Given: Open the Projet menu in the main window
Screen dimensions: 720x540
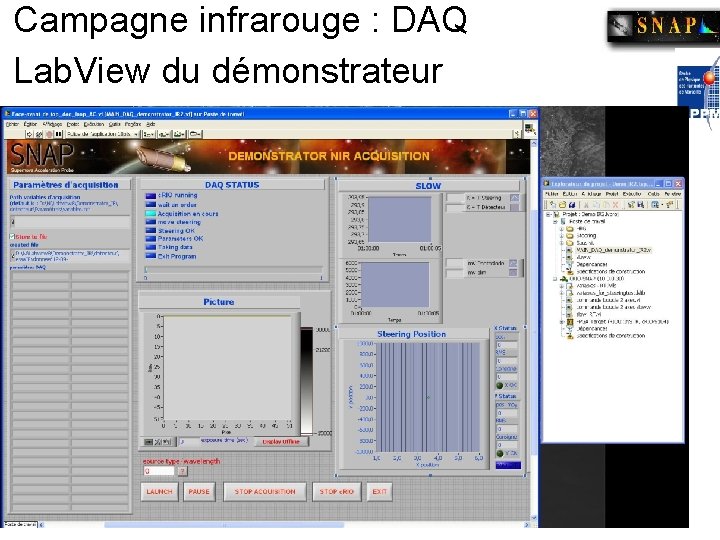Looking at the screenshot, I should click(73, 124).
